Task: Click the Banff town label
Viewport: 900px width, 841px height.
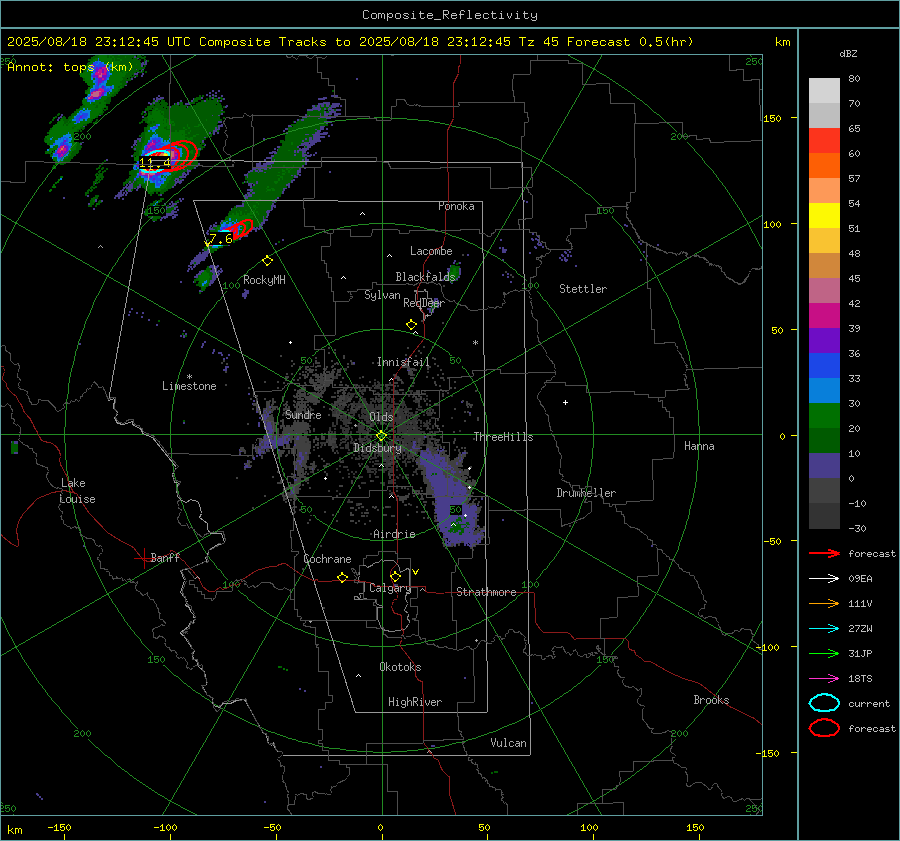Action: pos(165,557)
